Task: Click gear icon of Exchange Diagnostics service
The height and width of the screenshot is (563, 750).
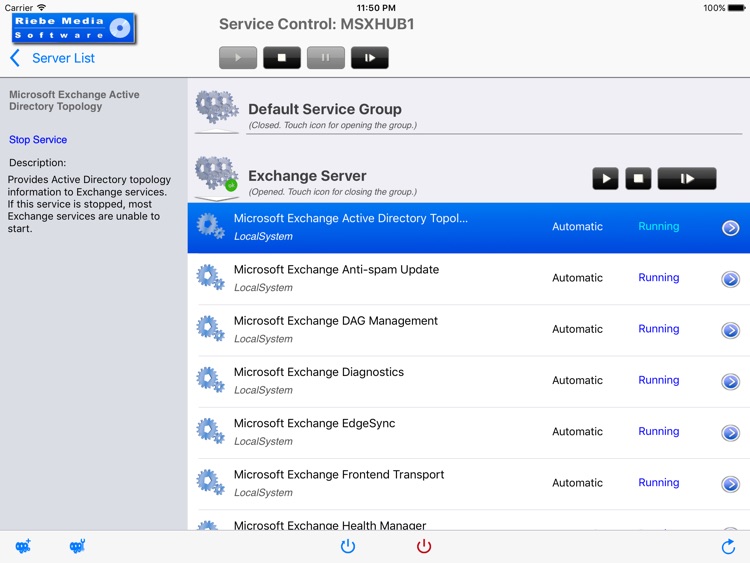Action: click(x=210, y=380)
